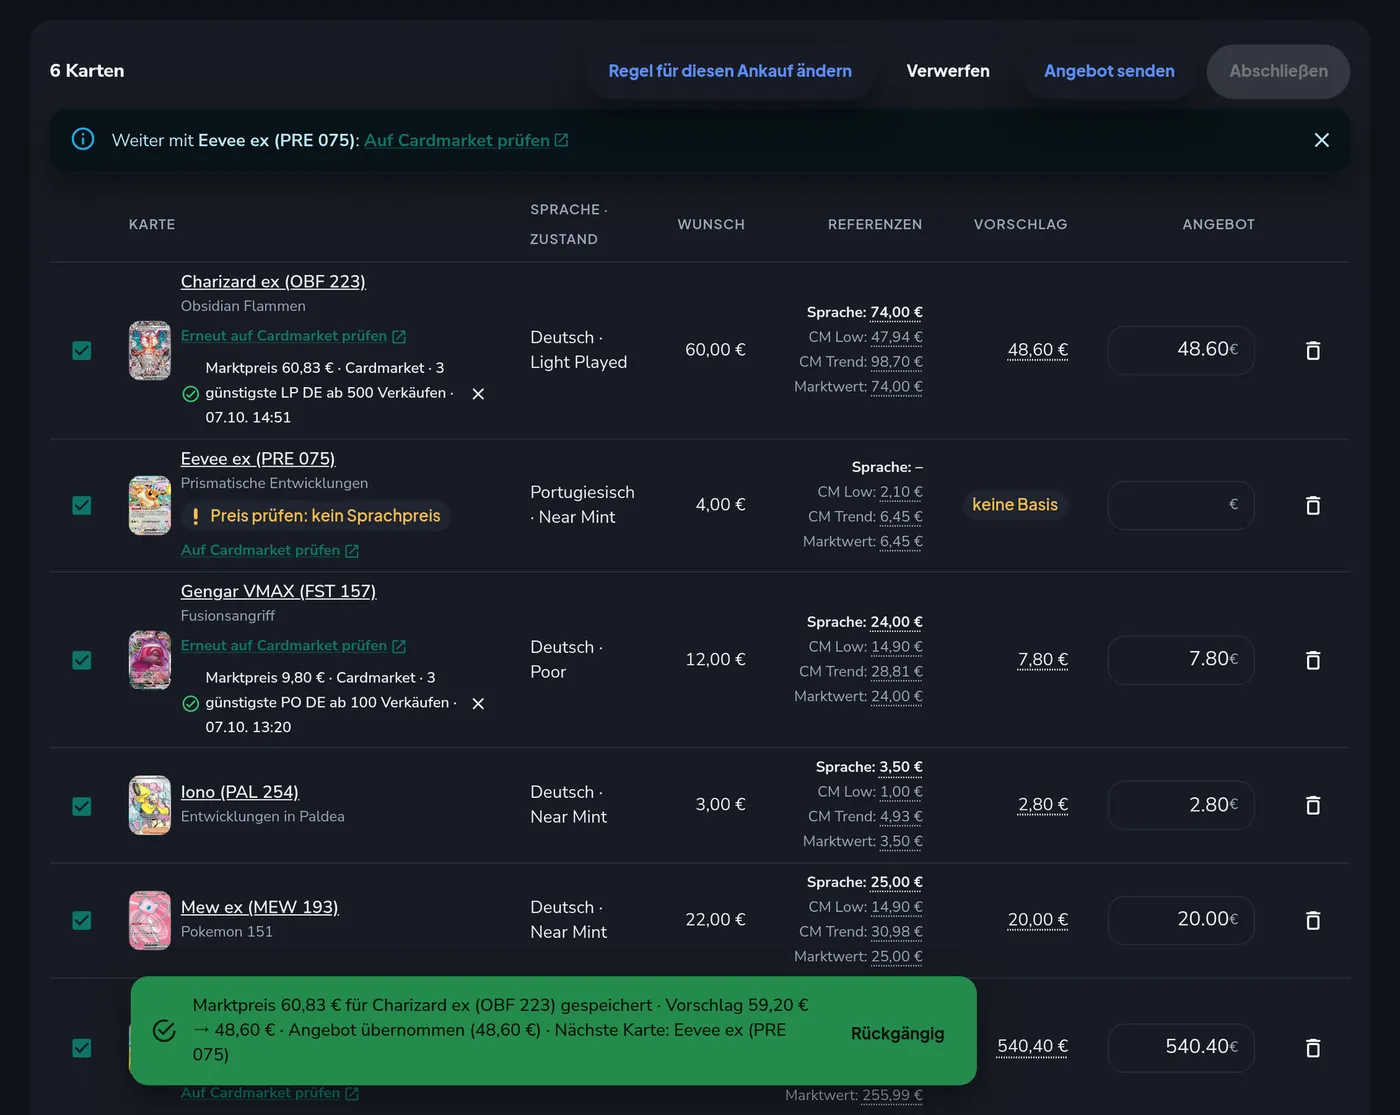Toggle checkbox for the 540,40 € row

tap(82, 1048)
